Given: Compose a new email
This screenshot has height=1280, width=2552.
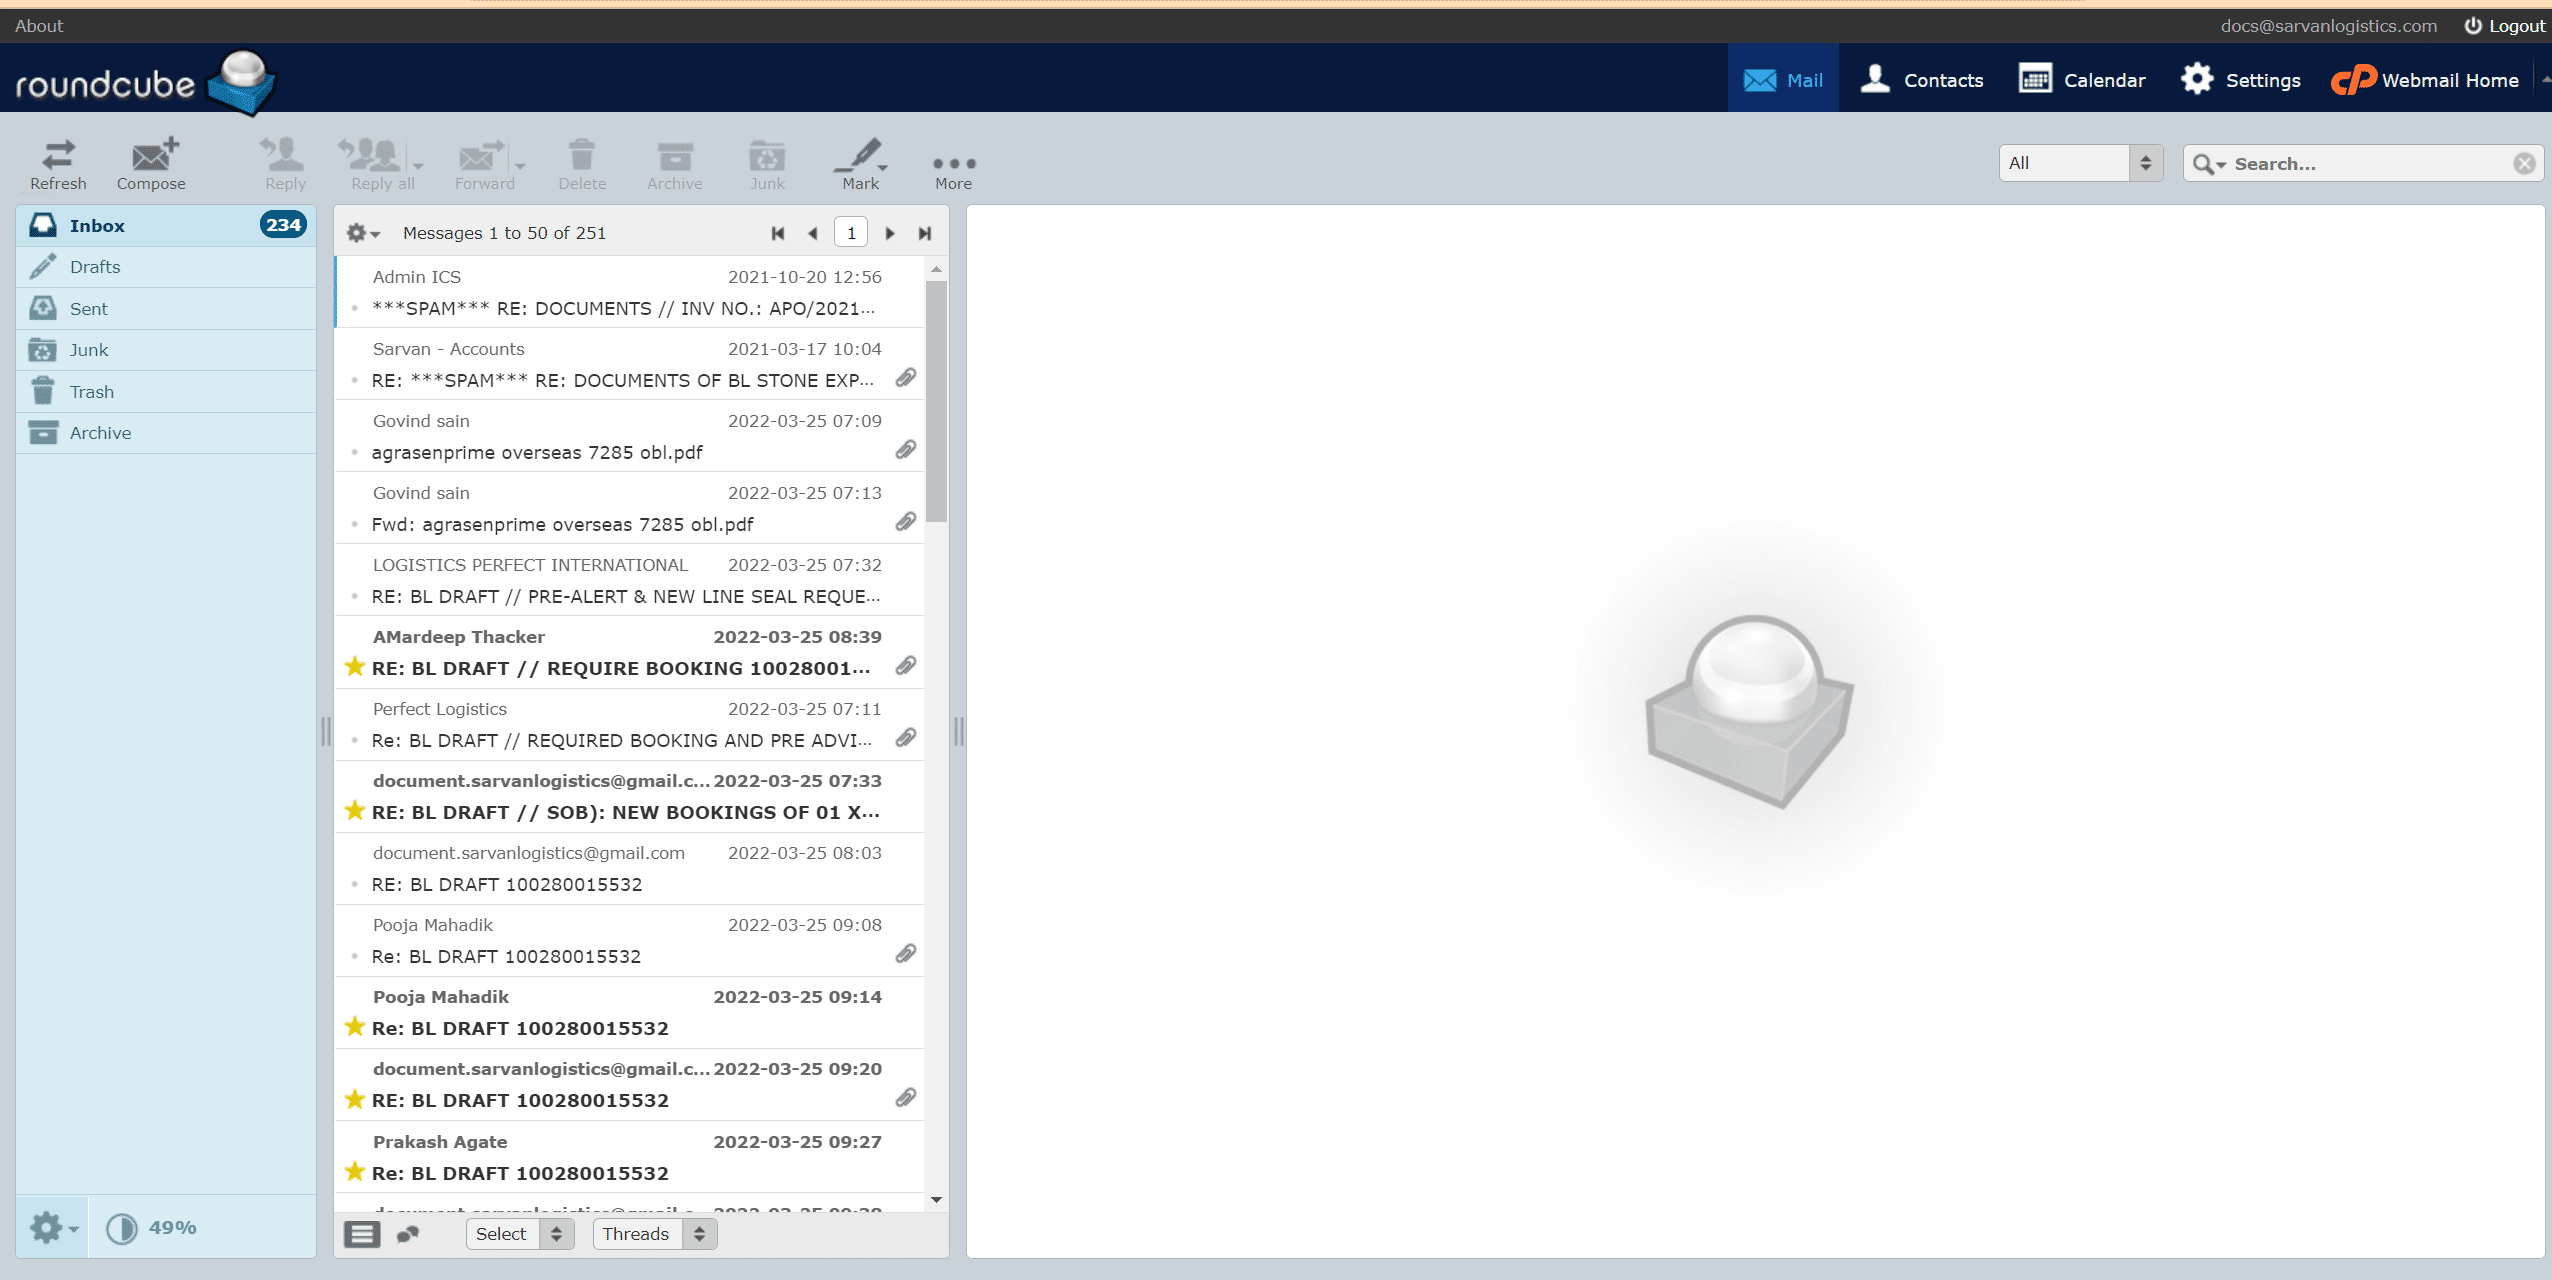Looking at the screenshot, I should [150, 163].
